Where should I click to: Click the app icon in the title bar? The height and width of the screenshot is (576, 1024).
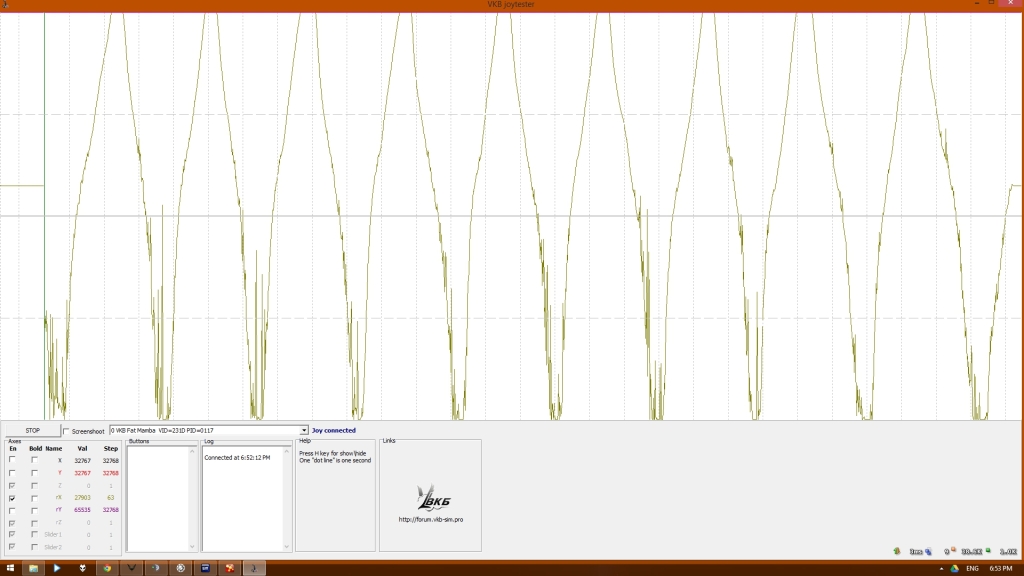click(6, 5)
